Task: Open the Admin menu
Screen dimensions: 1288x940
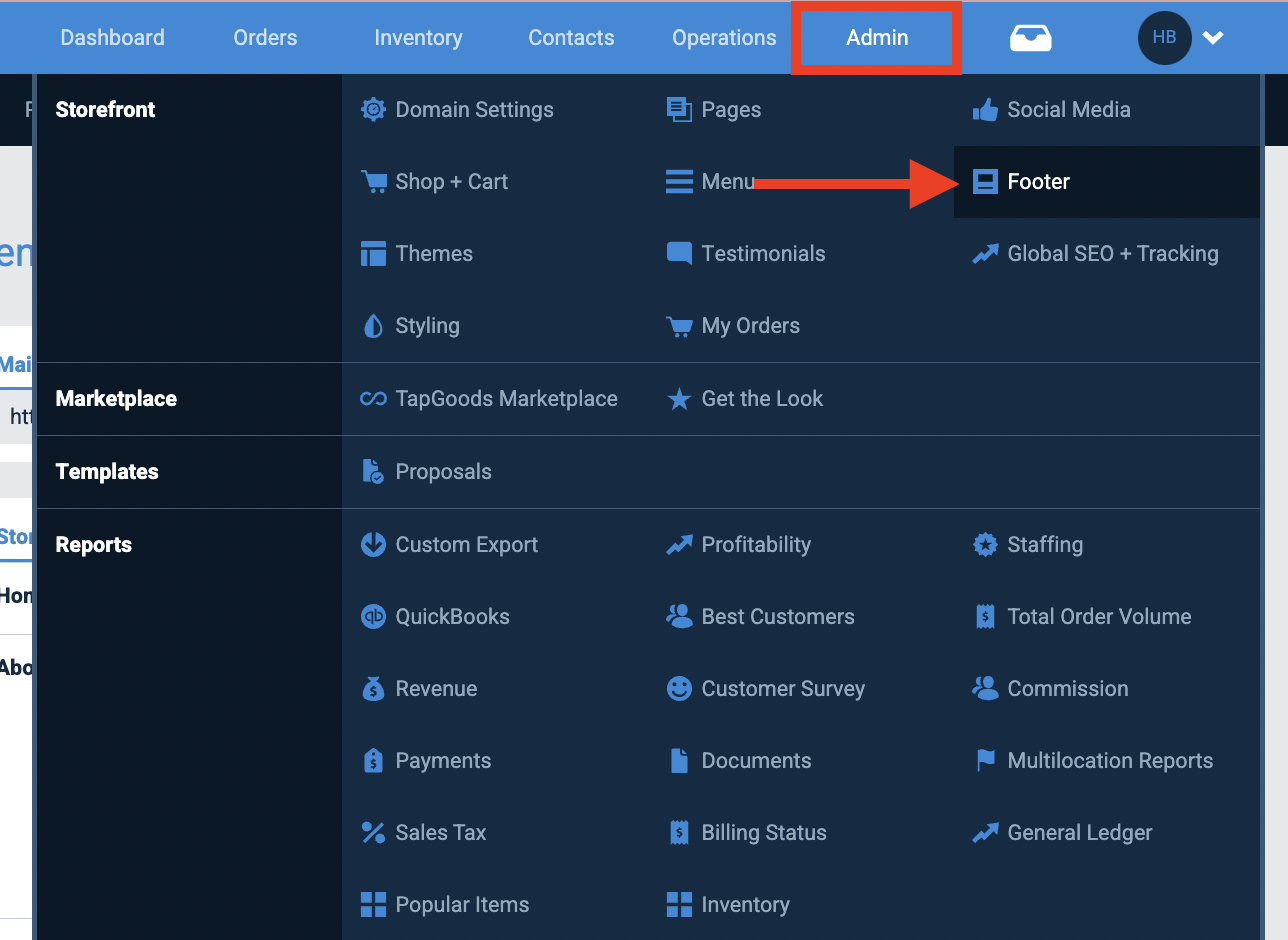Action: [x=876, y=37]
